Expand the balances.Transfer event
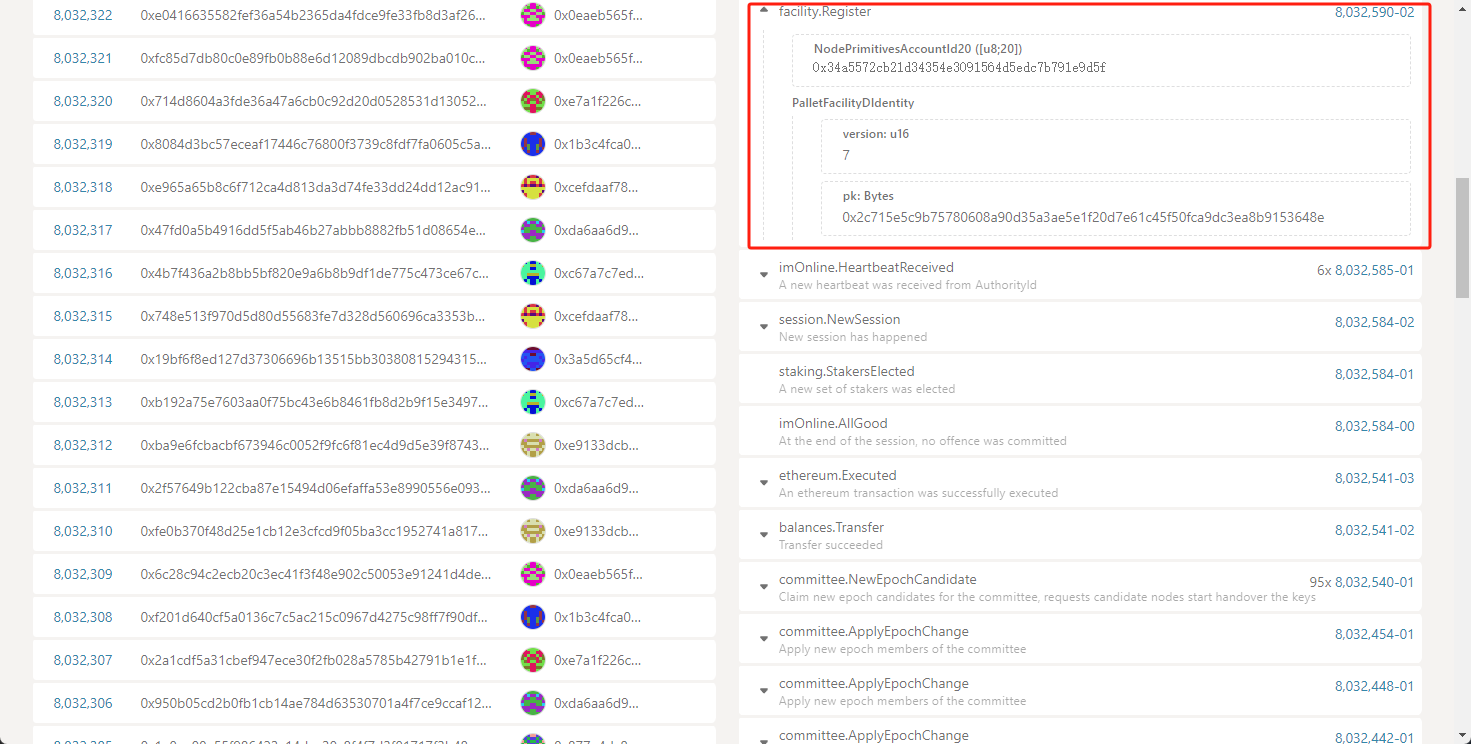Screen dimensions: 1471x744 pos(764,535)
